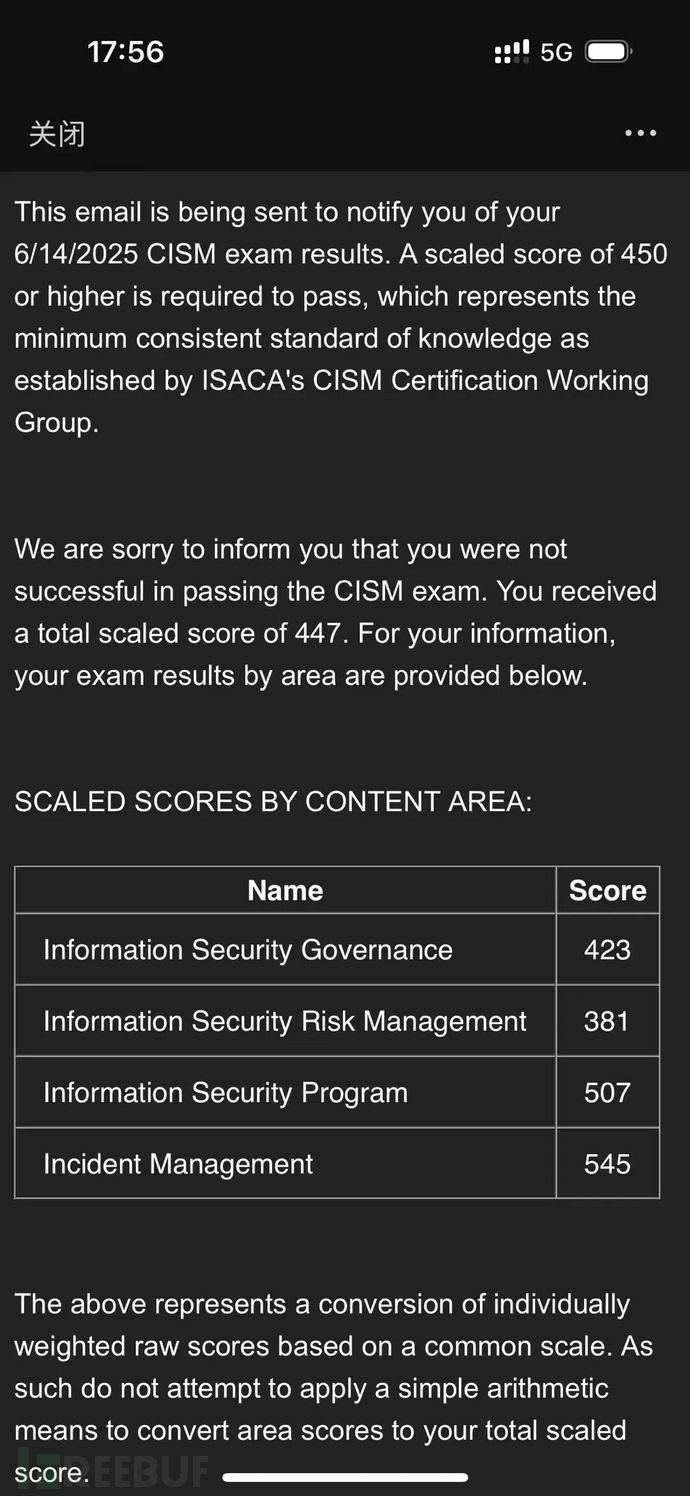Select the Information Security Program row
The image size is (690, 1496).
[226, 1092]
